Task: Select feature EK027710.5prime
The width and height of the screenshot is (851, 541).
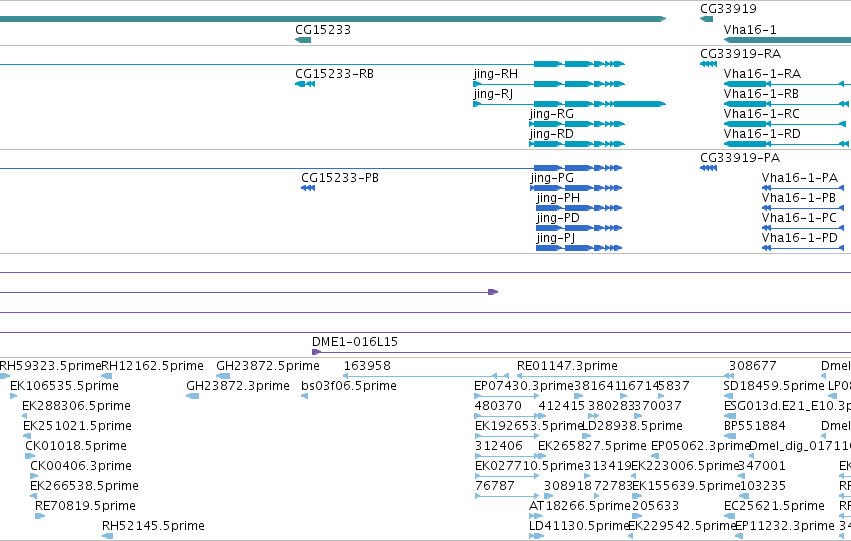Action: click(529, 466)
